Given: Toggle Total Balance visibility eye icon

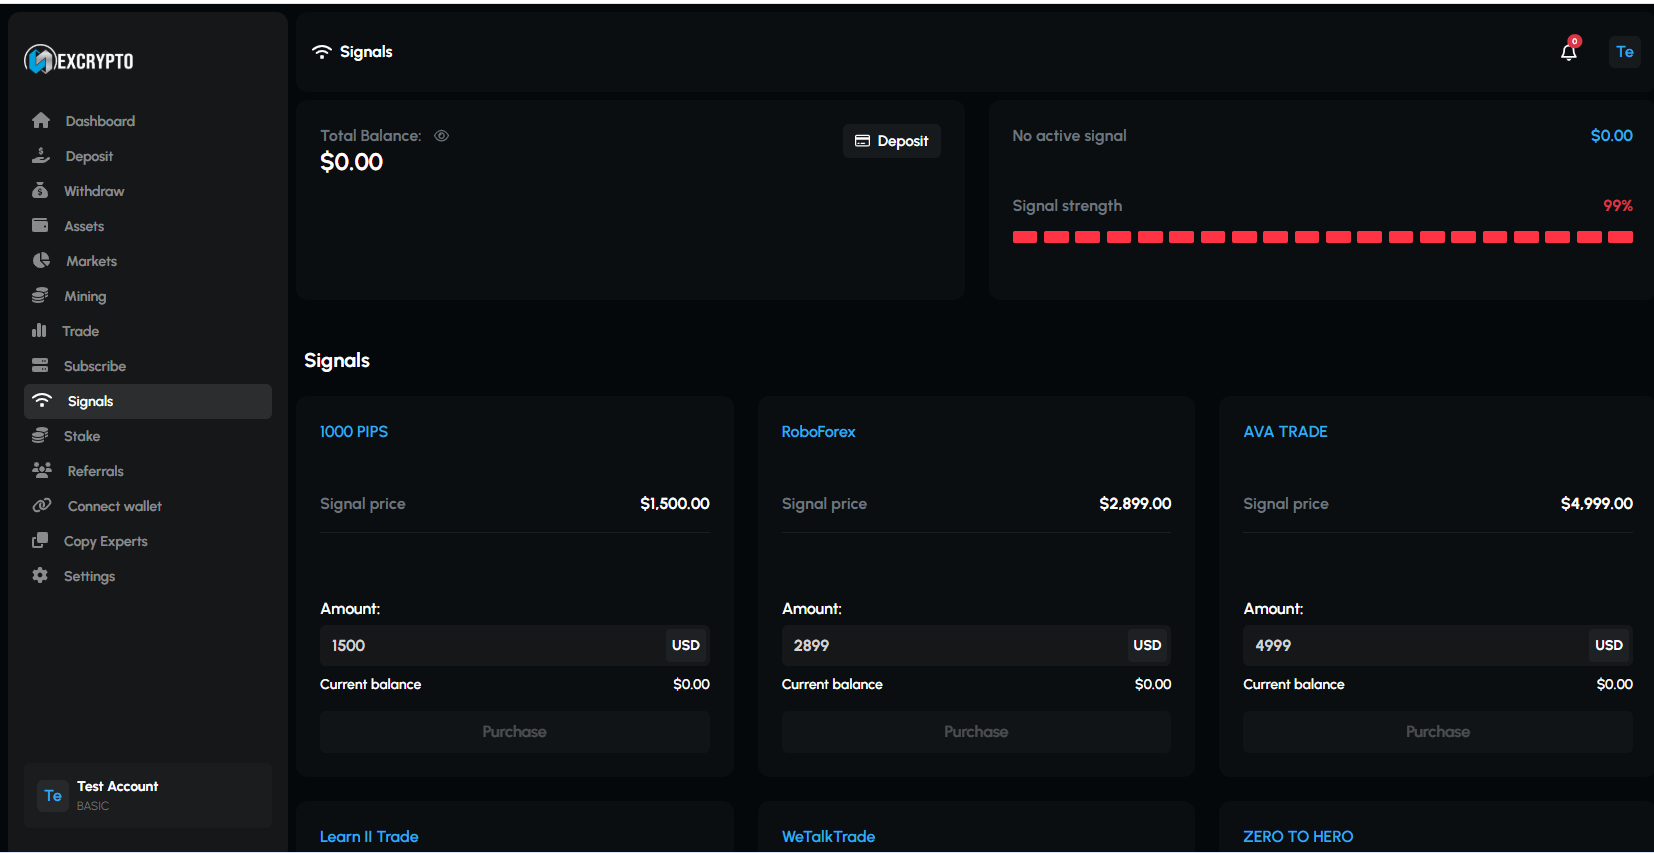Looking at the screenshot, I should [441, 136].
